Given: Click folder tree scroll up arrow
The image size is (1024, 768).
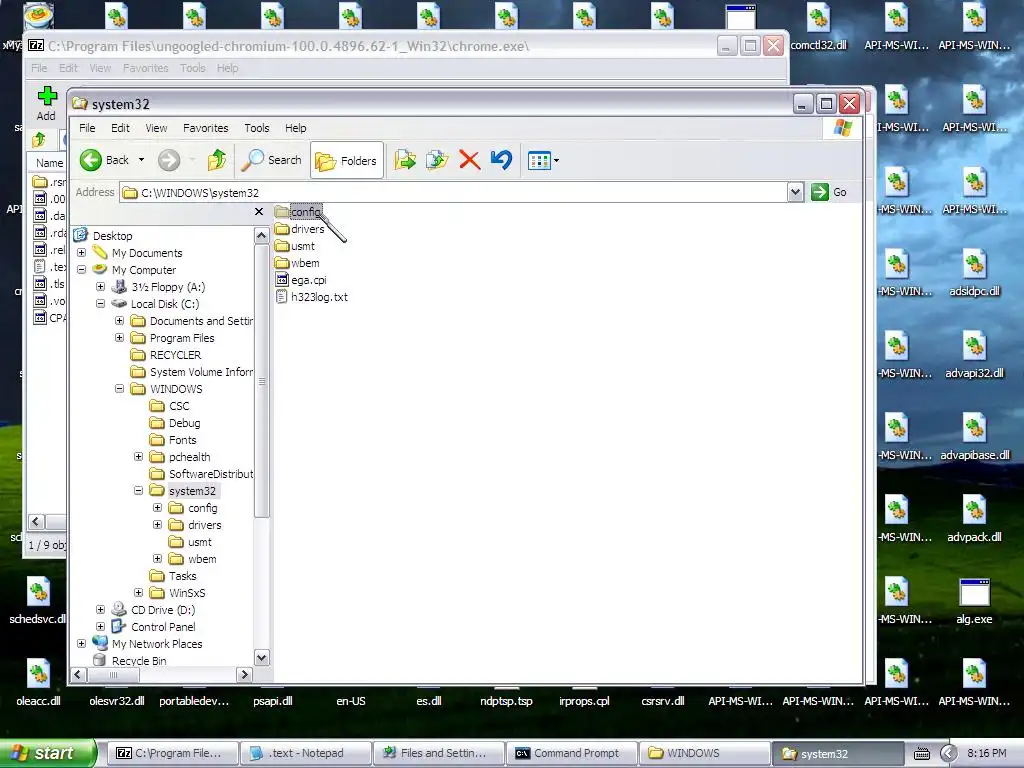Looking at the screenshot, I should pyautogui.click(x=261, y=236).
